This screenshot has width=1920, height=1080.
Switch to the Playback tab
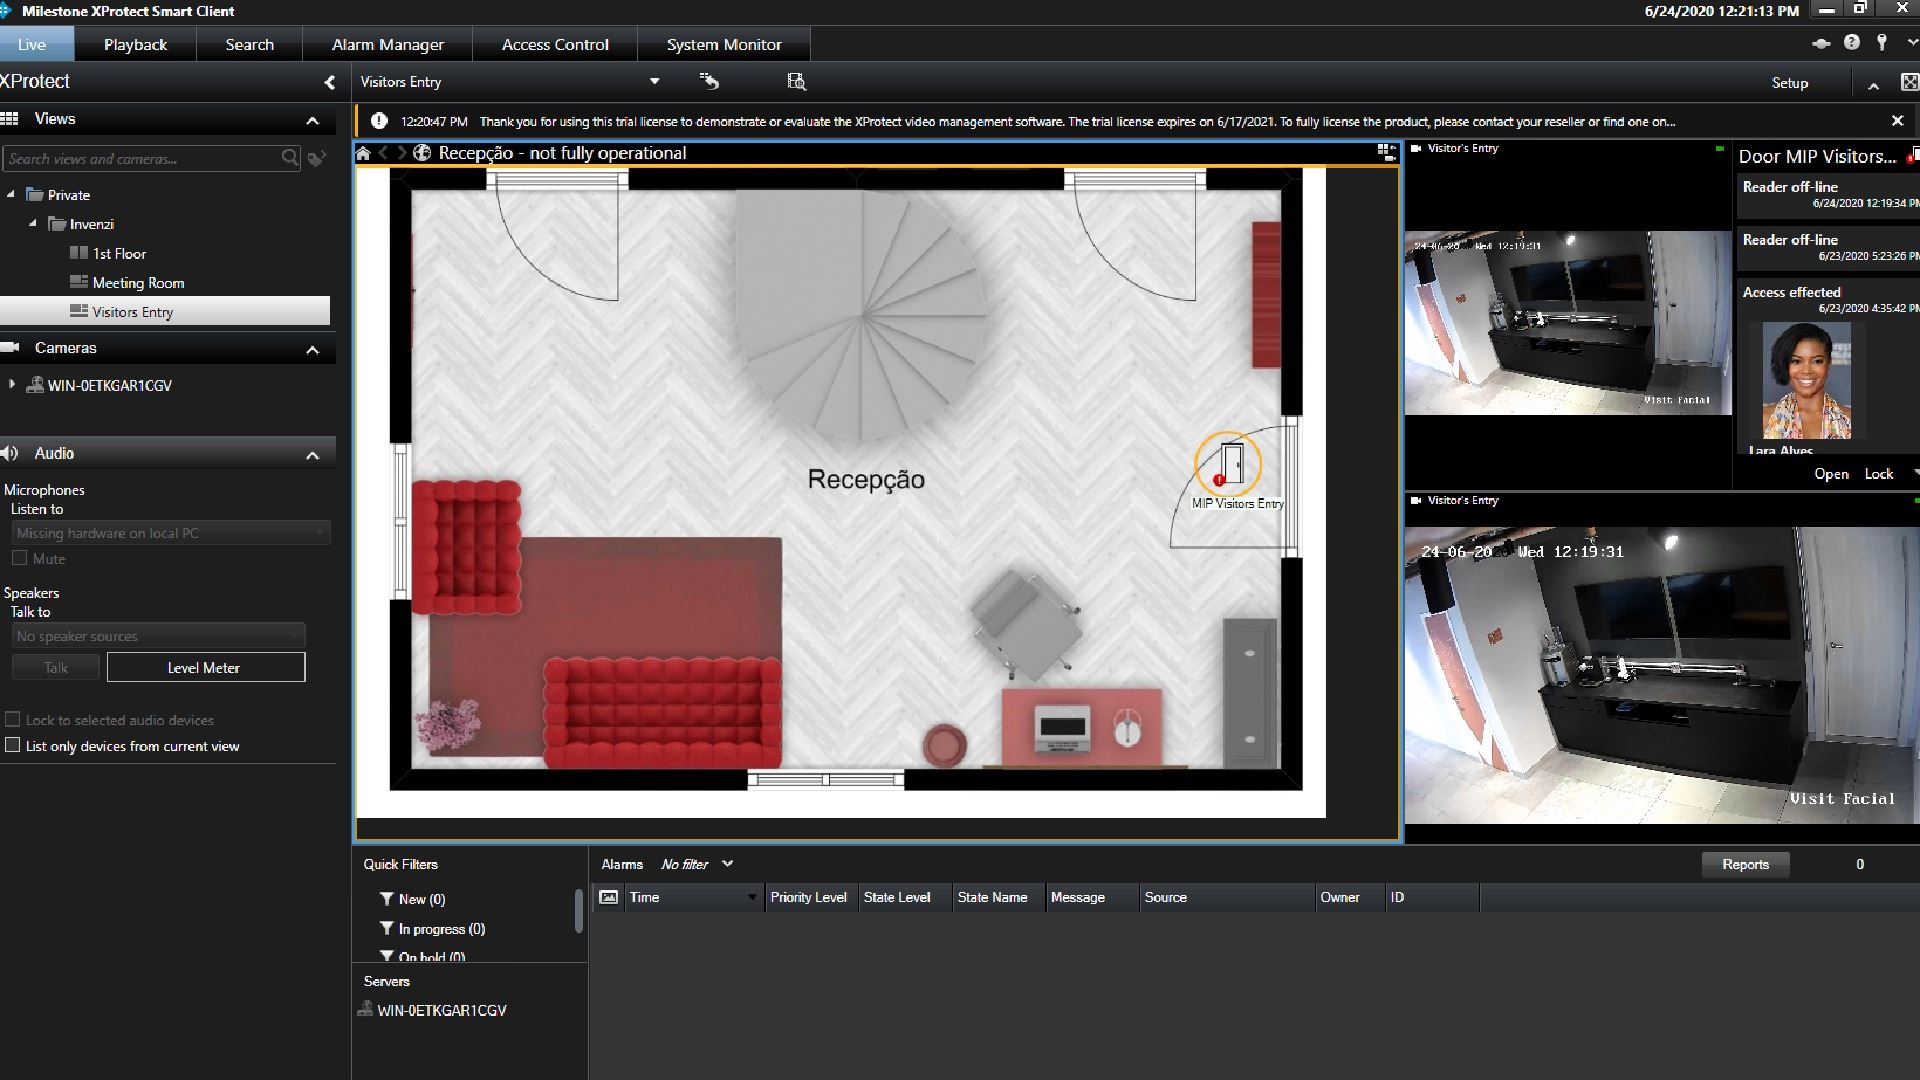135,44
